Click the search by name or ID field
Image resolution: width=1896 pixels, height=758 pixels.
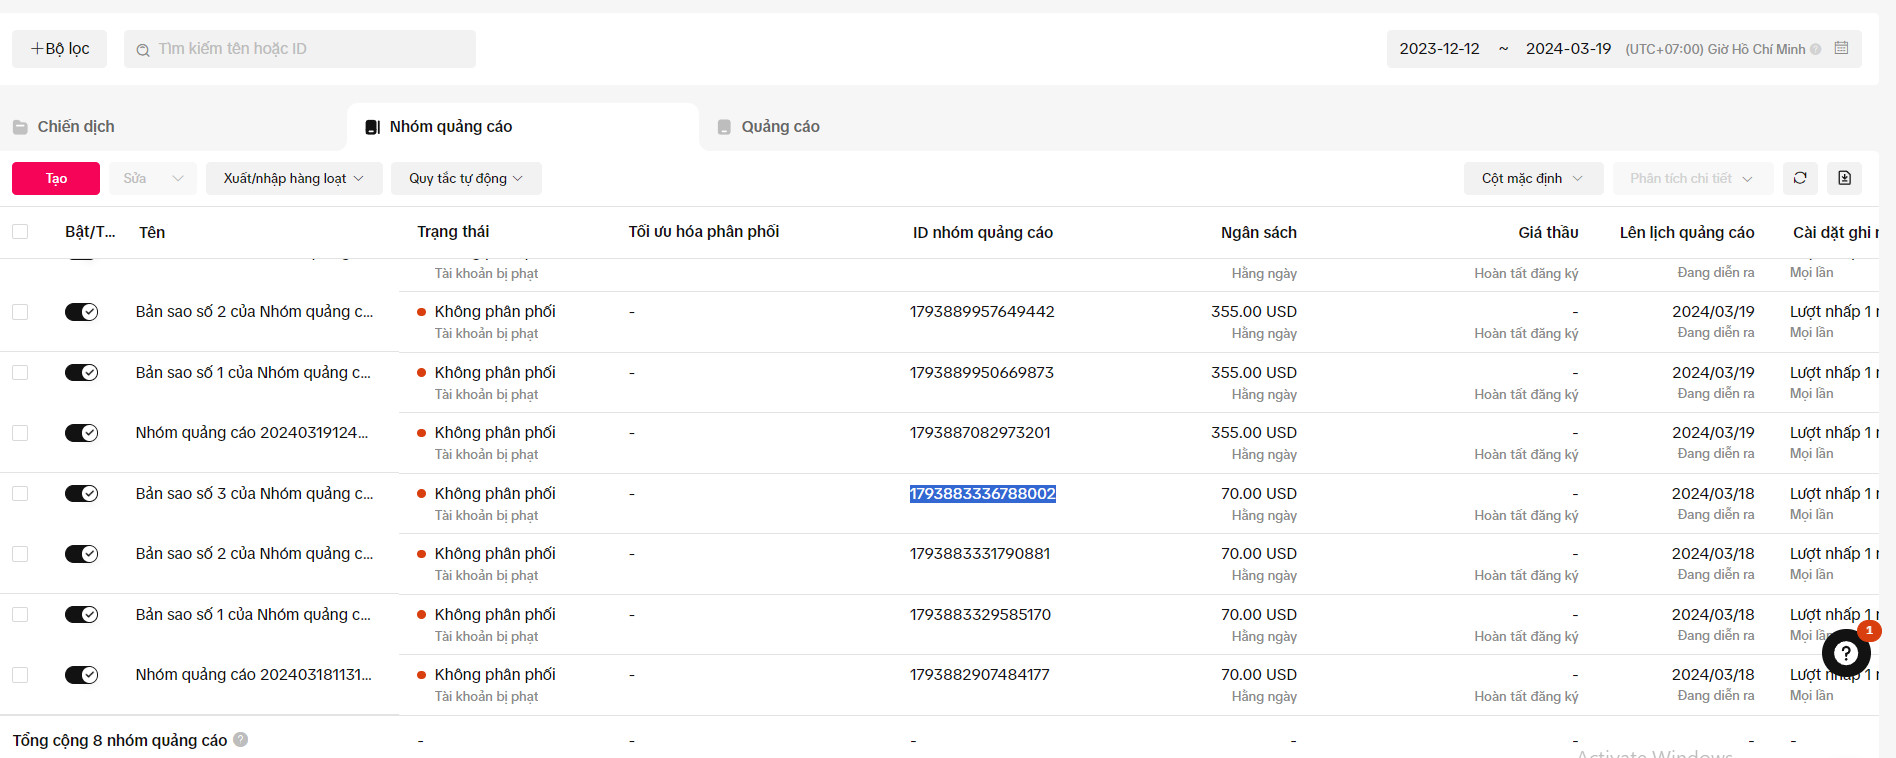click(300, 49)
